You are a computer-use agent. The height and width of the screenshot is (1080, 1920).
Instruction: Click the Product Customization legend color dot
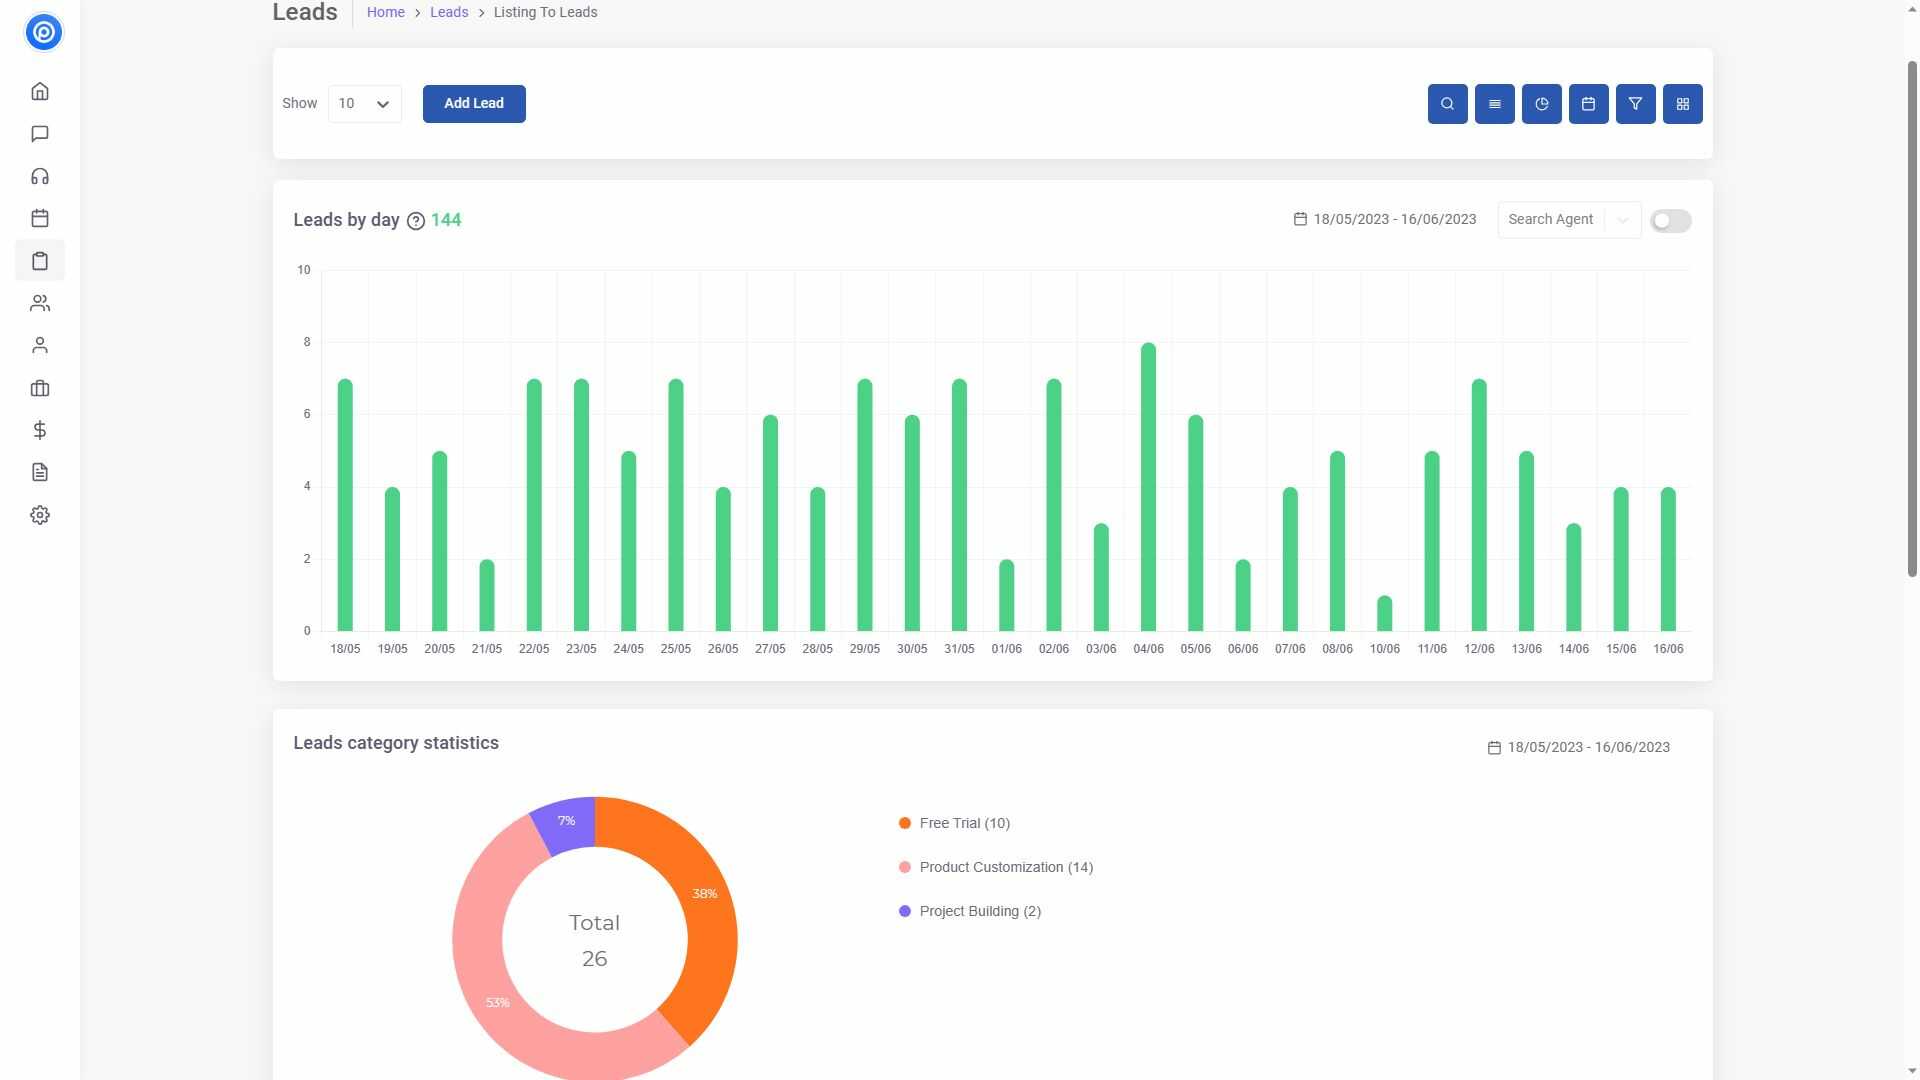click(905, 867)
